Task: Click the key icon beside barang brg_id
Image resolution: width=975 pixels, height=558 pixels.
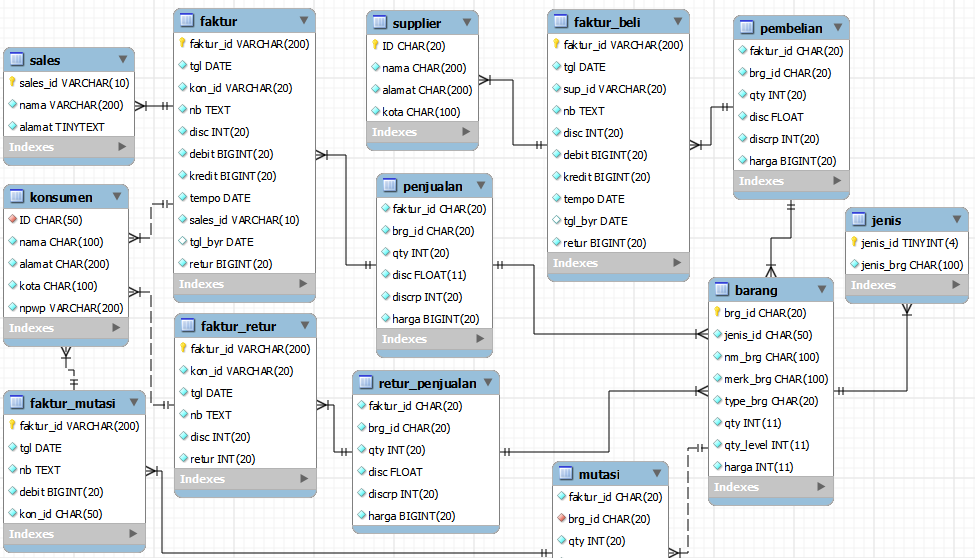Action: click(x=717, y=313)
